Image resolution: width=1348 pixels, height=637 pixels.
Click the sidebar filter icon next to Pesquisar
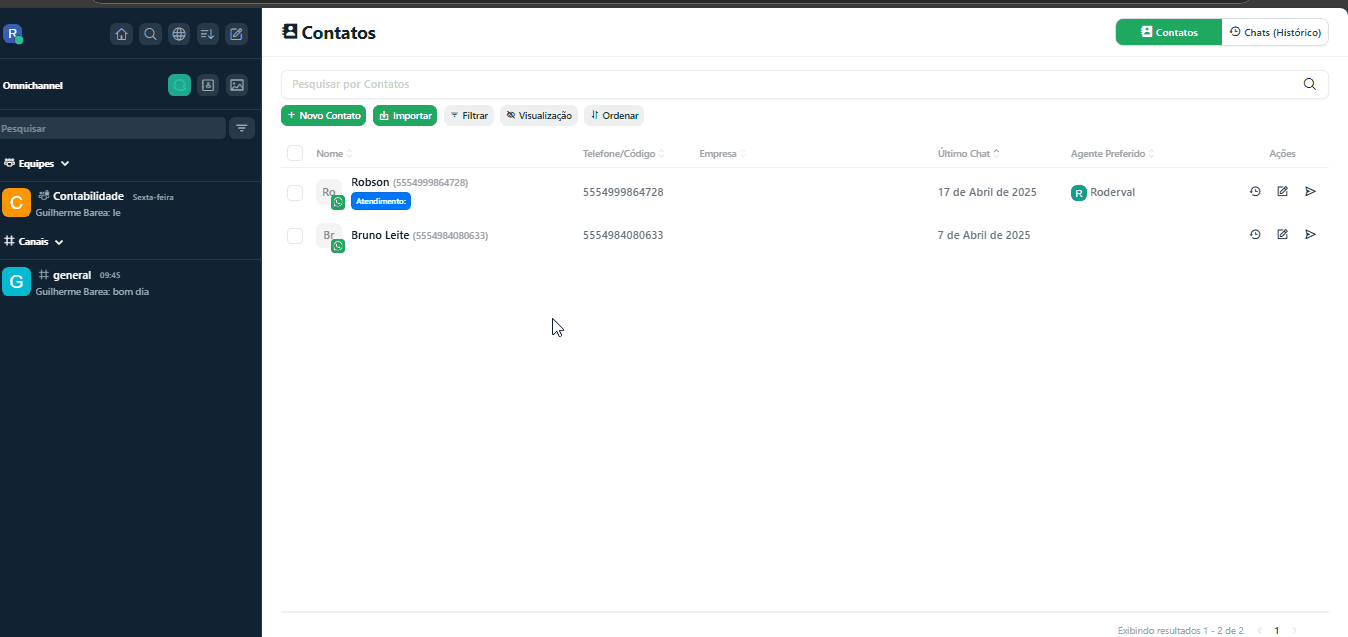point(242,128)
